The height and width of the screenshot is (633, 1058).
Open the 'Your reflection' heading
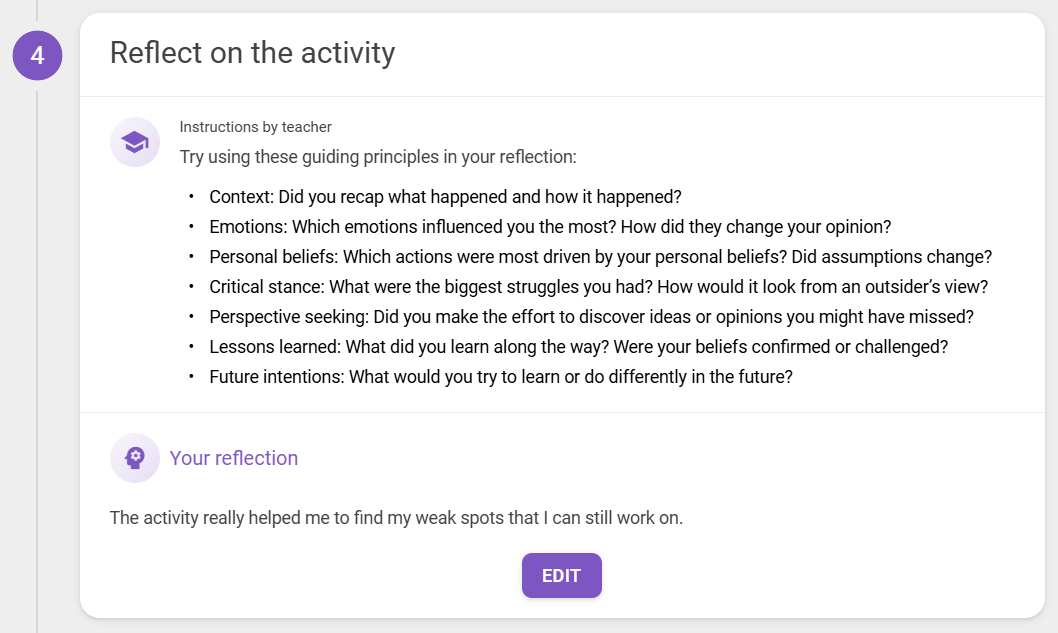(233, 458)
